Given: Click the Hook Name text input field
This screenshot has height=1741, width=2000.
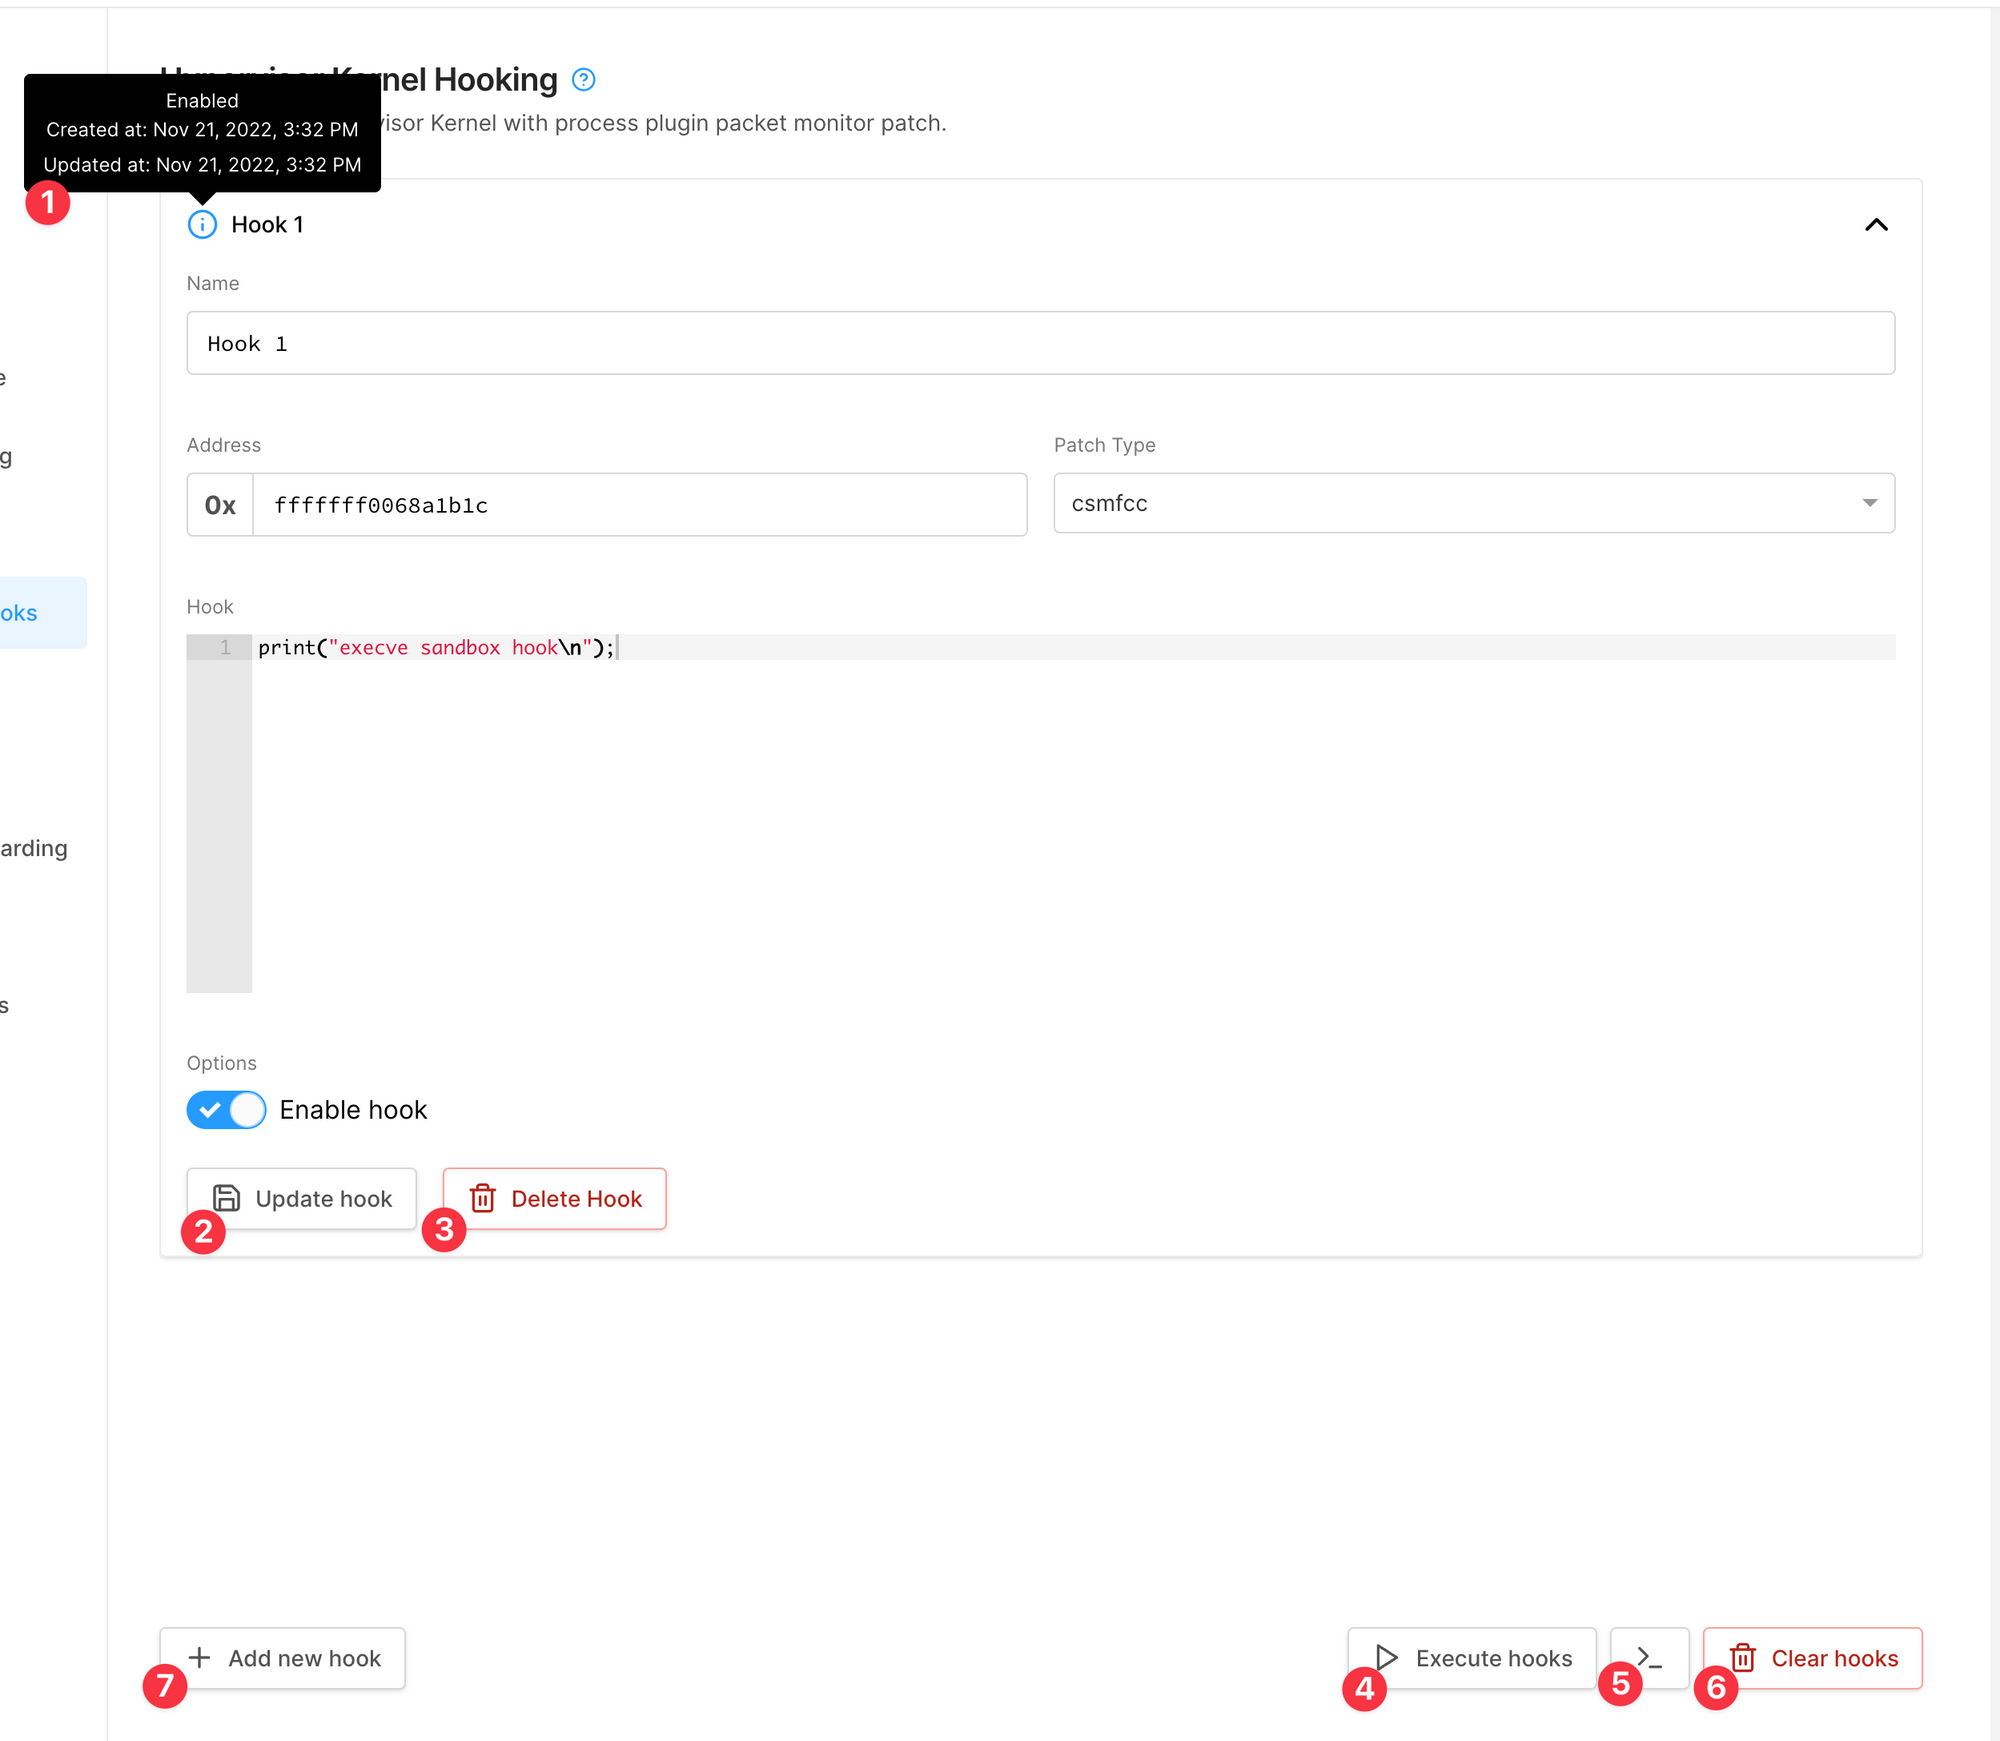Looking at the screenshot, I should [x=1041, y=342].
